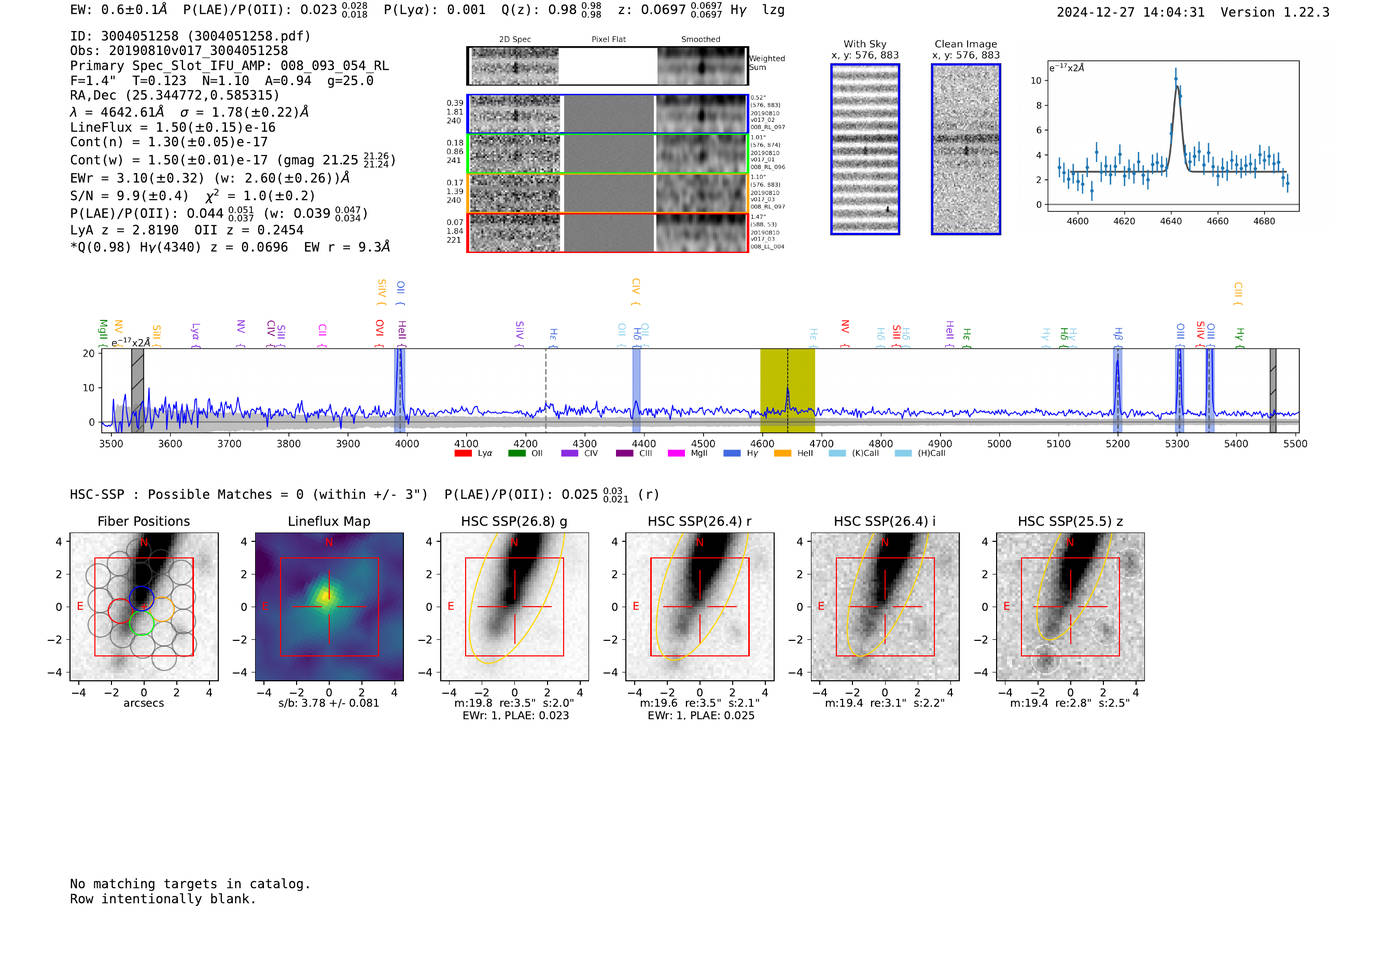Click the HSC-SSP Possible Matches text
Screen dimensions: 1400x953
(x=249, y=495)
